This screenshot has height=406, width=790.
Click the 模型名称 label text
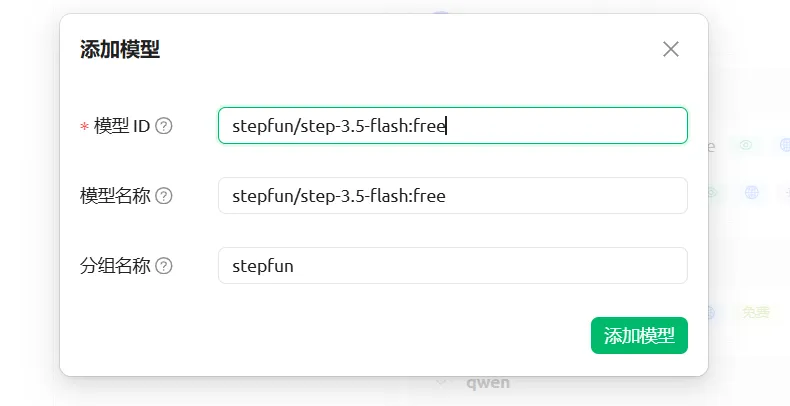(x=115, y=196)
